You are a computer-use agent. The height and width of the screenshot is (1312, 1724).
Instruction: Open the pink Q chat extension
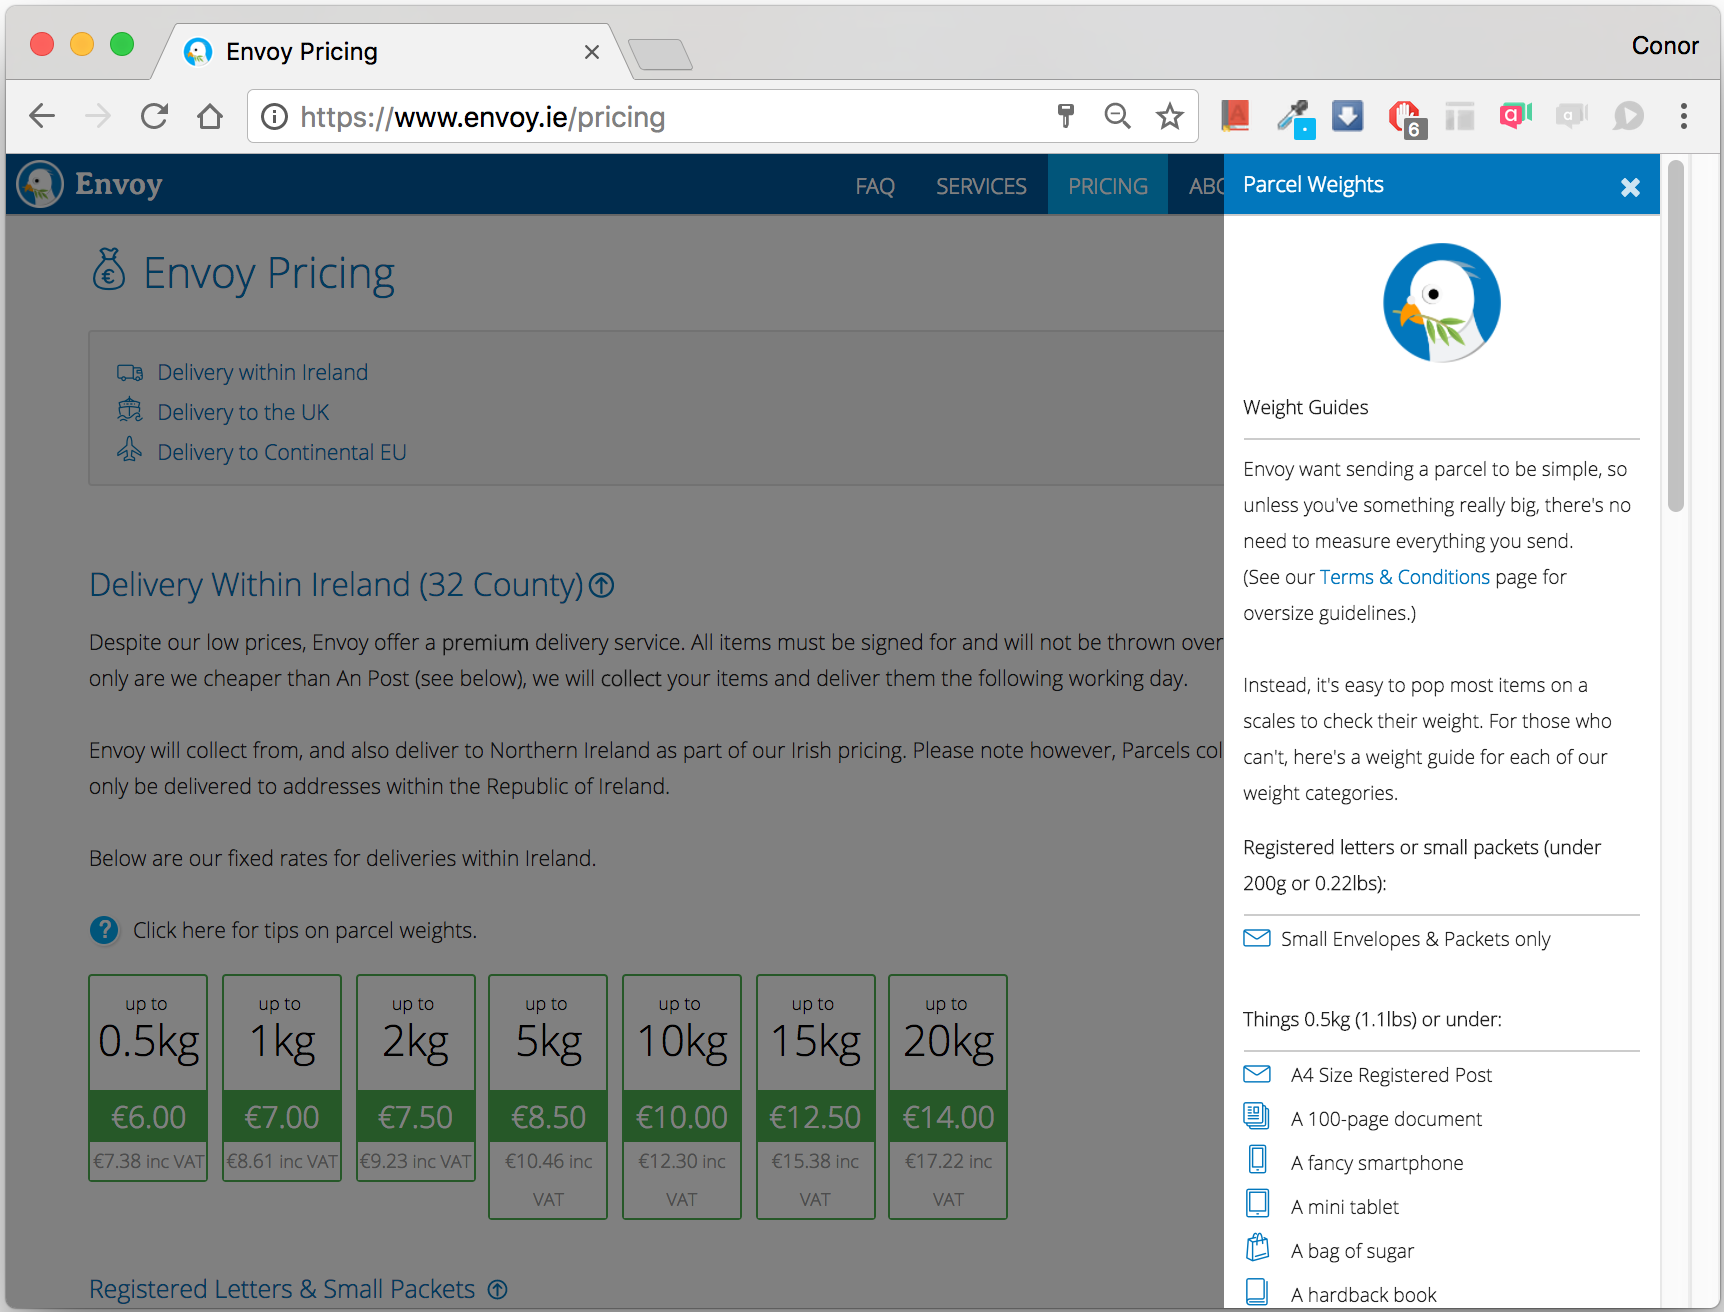(x=1515, y=116)
